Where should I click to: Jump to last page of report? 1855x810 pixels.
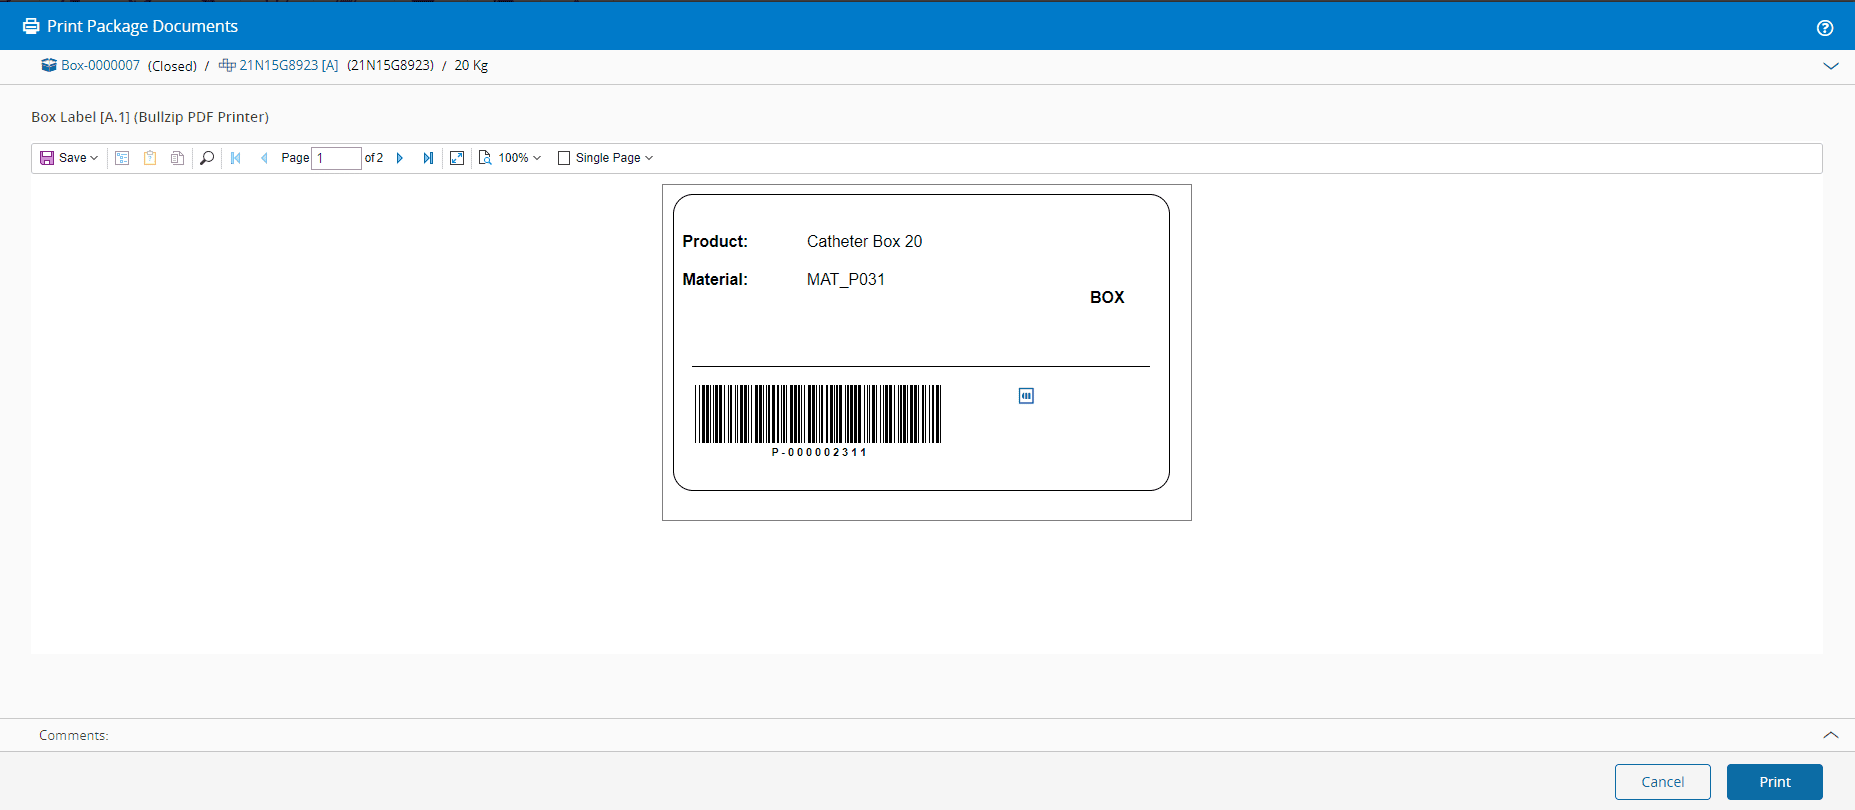point(428,158)
